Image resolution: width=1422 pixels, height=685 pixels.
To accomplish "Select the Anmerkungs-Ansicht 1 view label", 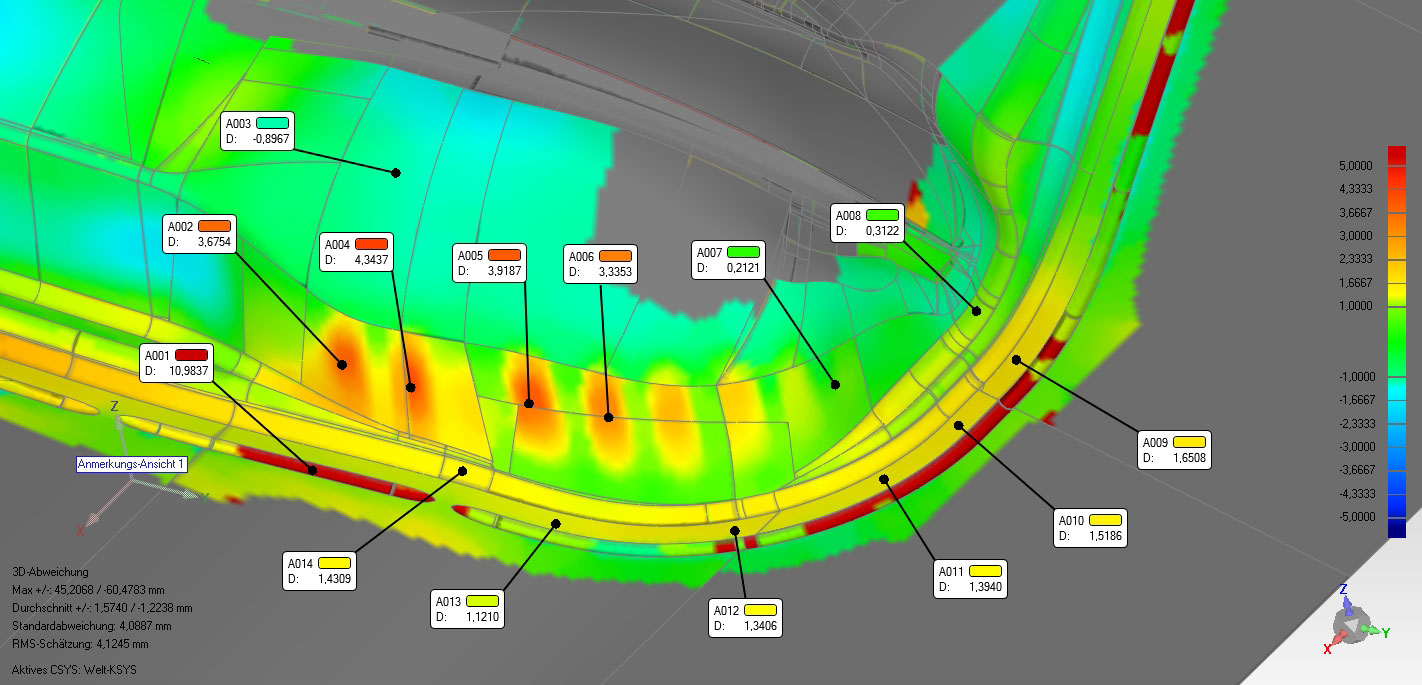I will (x=132, y=464).
